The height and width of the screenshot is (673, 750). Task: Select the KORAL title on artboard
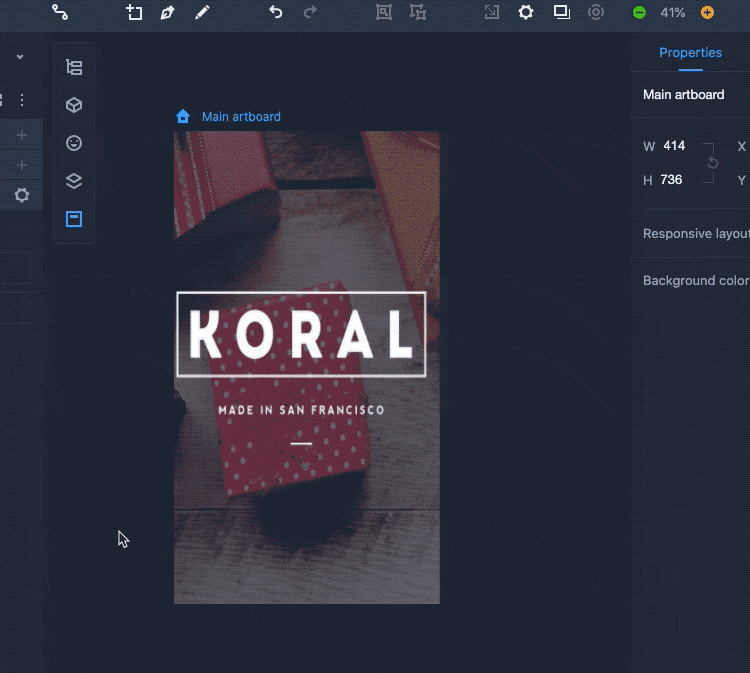point(301,334)
